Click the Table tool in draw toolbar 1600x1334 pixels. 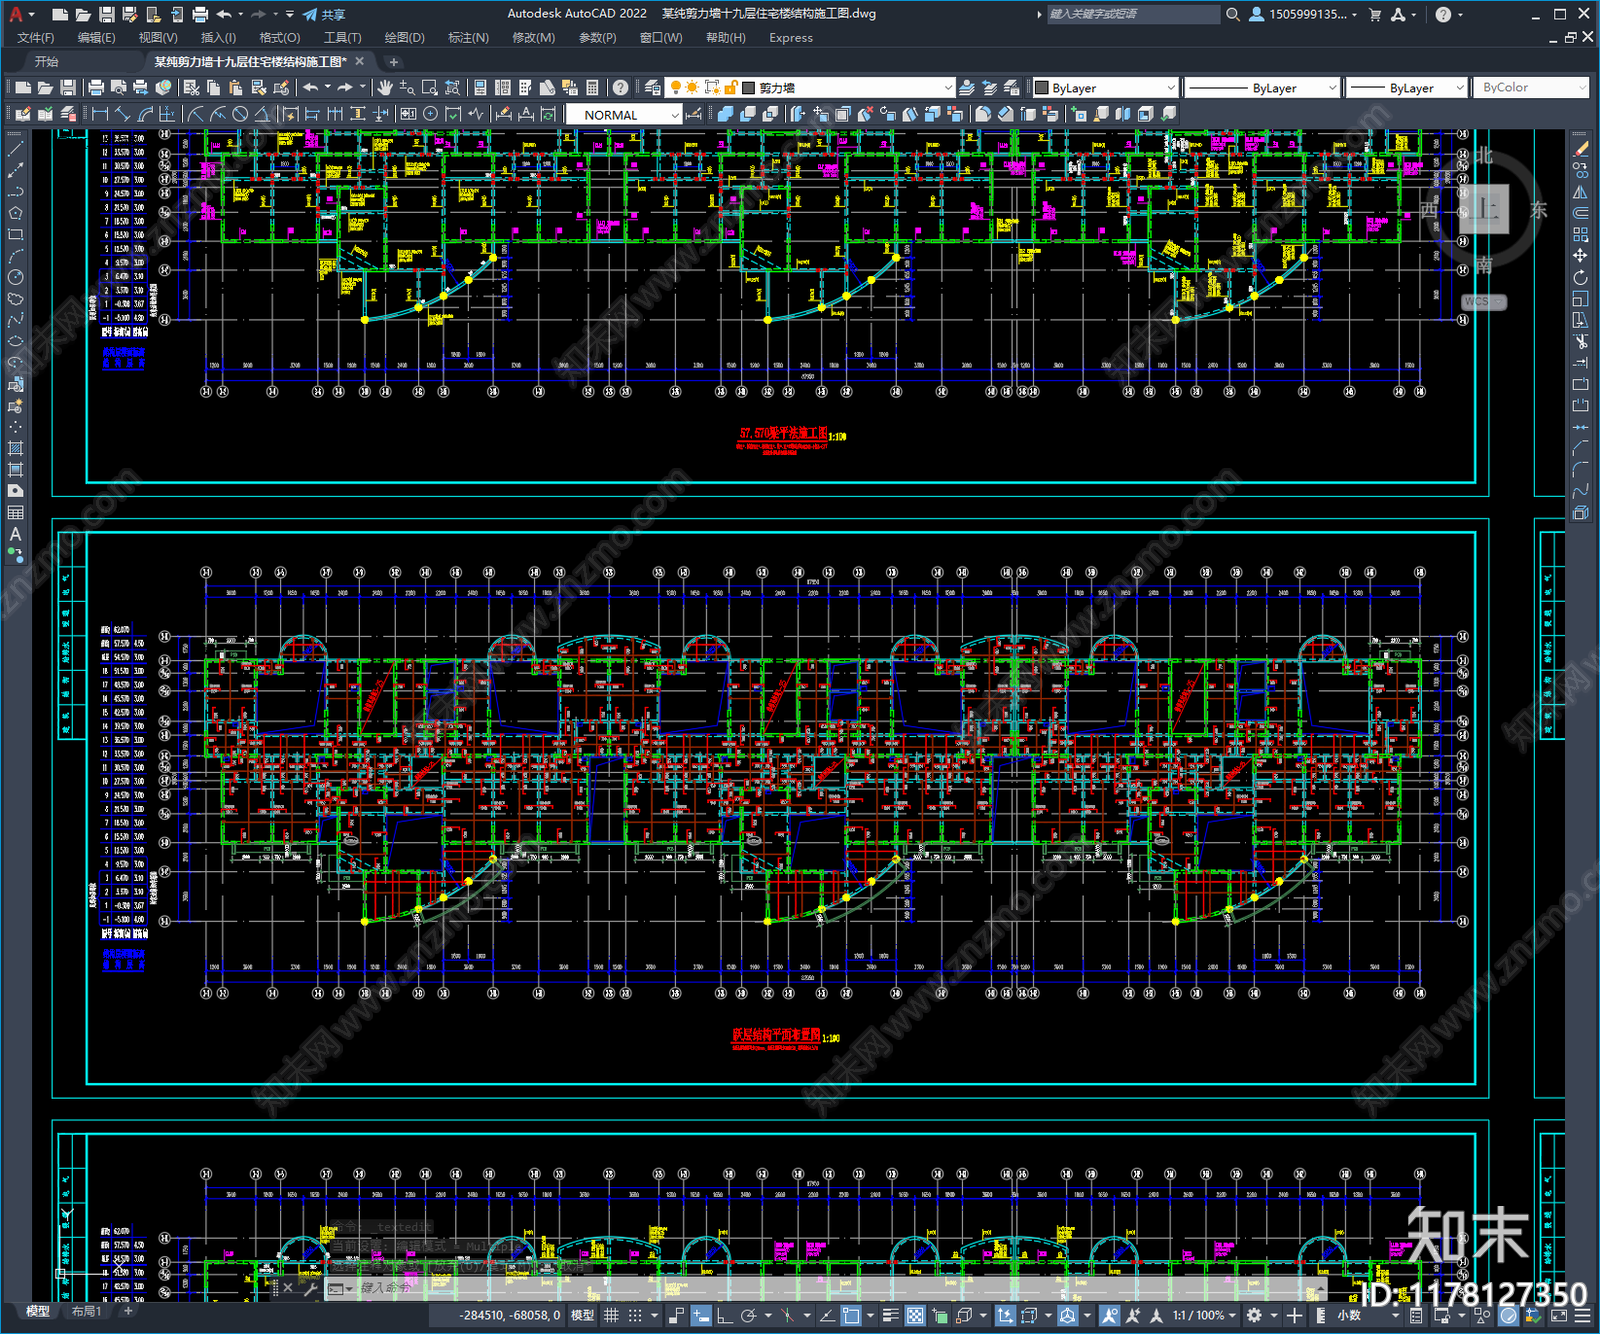[15, 513]
